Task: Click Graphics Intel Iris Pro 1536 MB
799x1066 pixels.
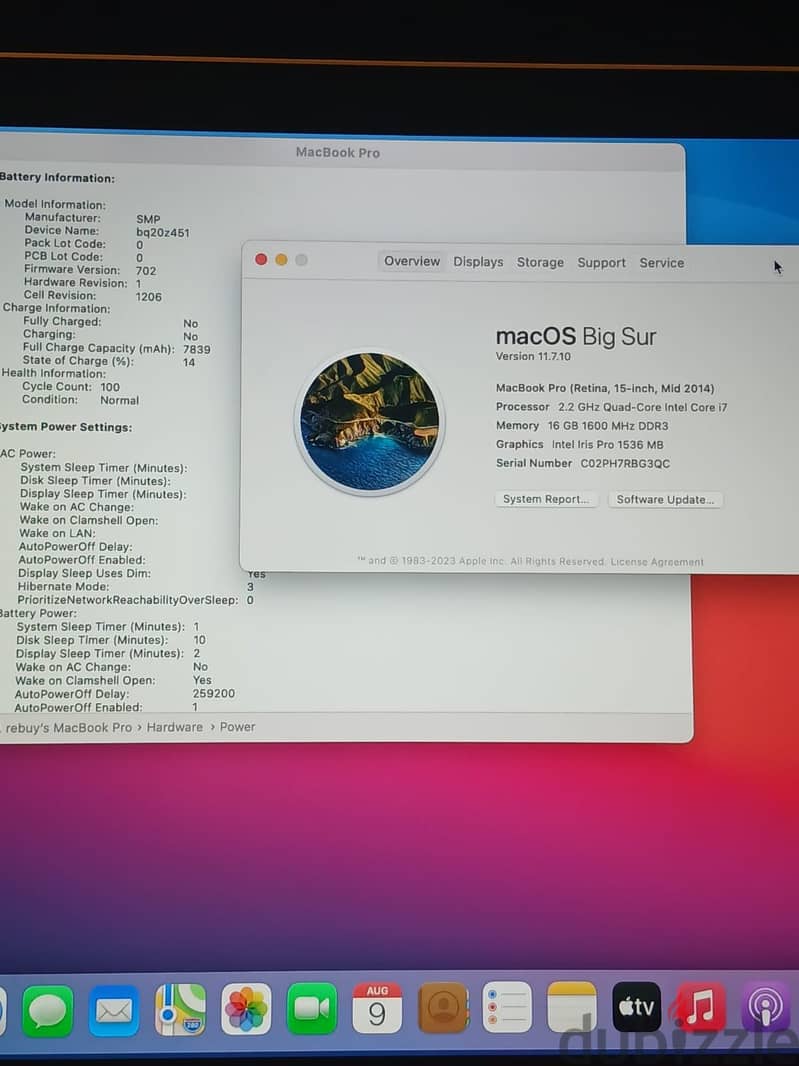Action: (579, 445)
